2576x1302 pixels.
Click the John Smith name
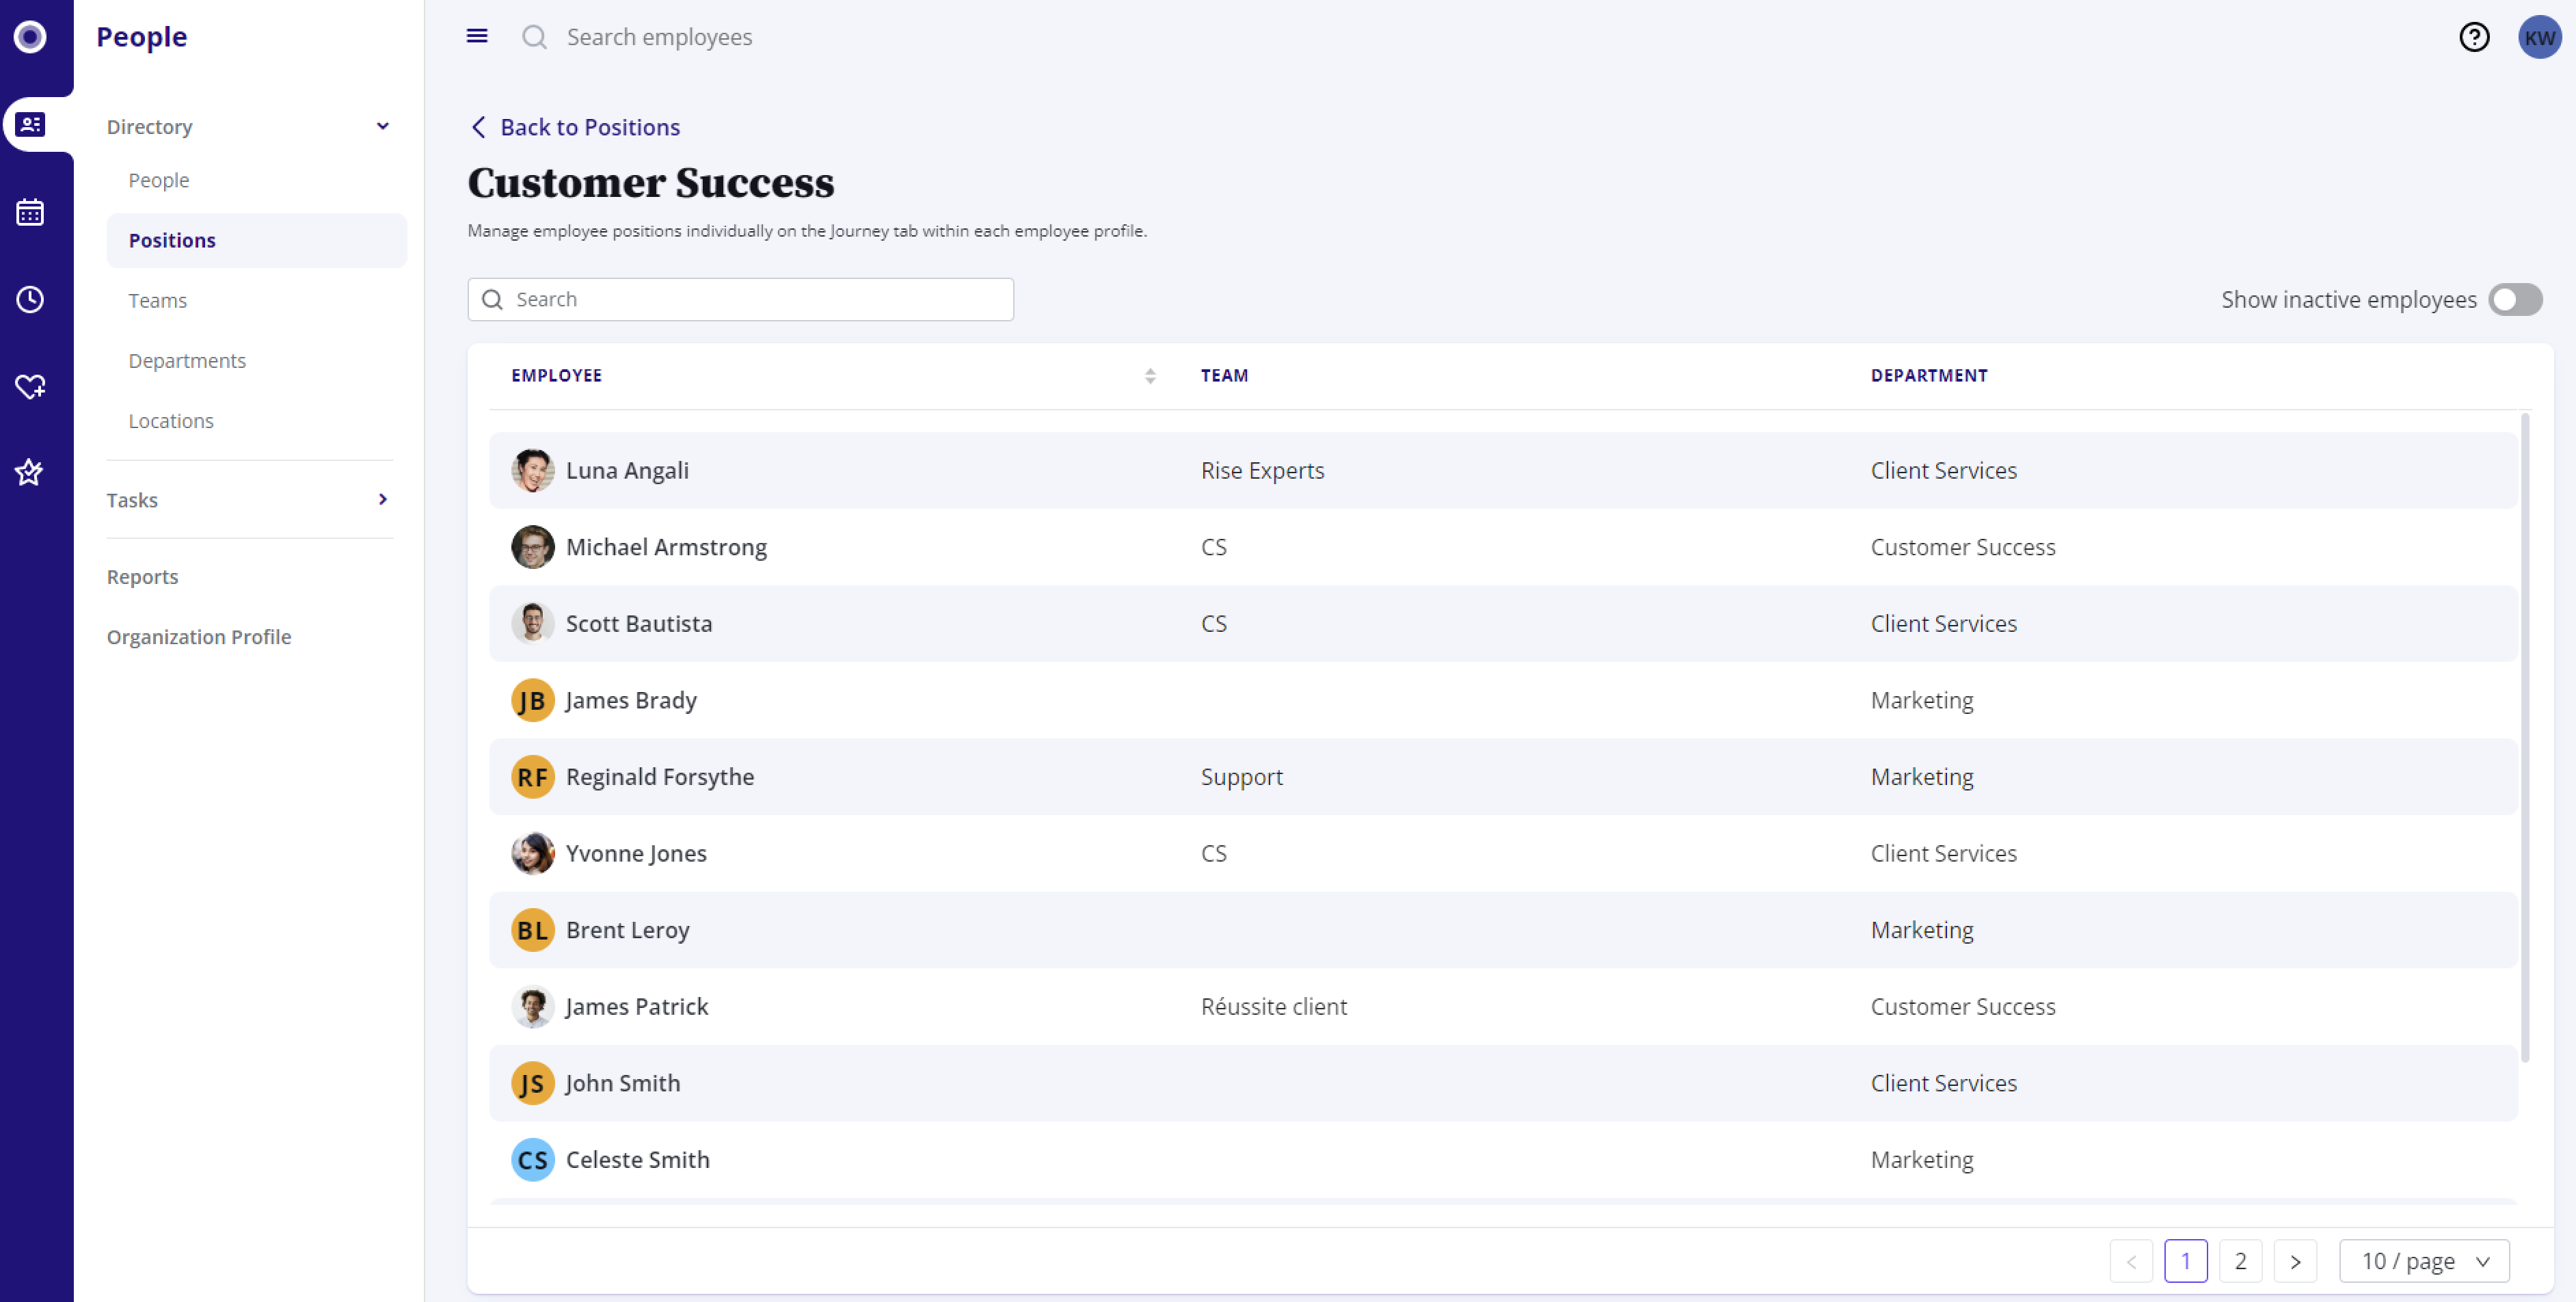[622, 1083]
